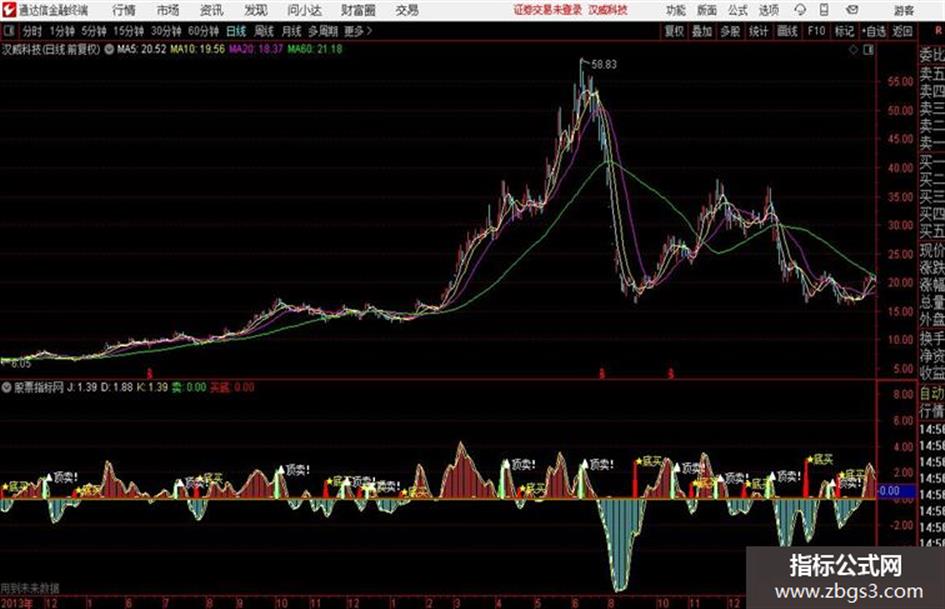Click the 多股 toolbar button
This screenshot has height=609, width=945.
tap(730, 31)
